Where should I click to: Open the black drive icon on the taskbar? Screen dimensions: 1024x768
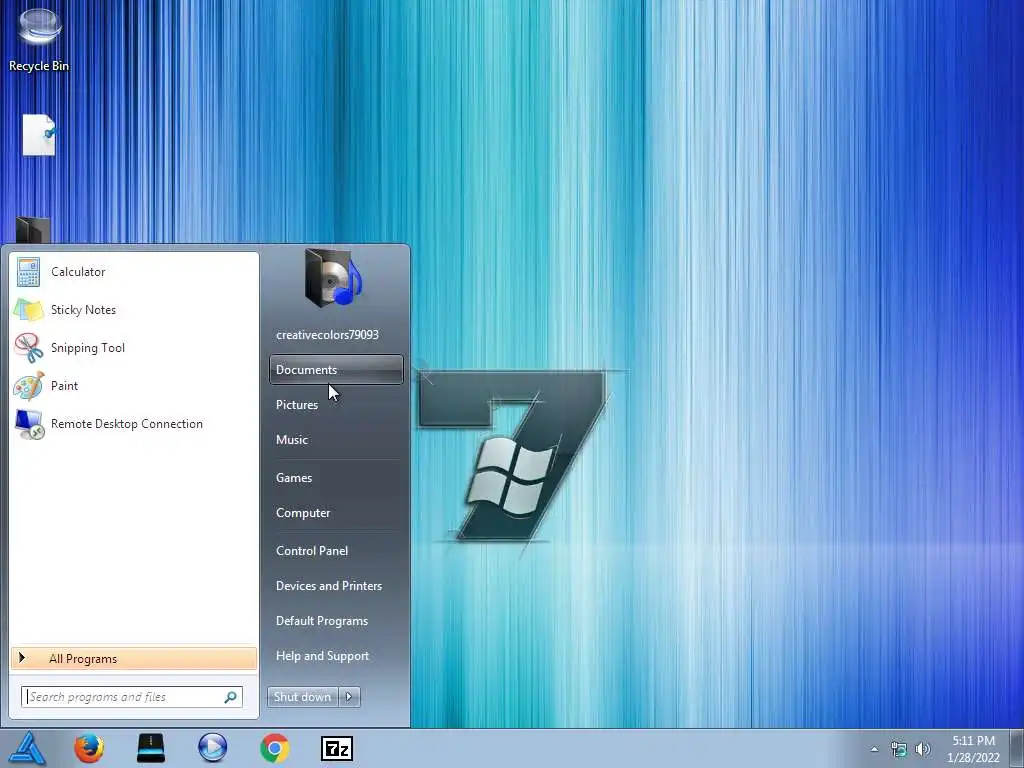pos(151,748)
